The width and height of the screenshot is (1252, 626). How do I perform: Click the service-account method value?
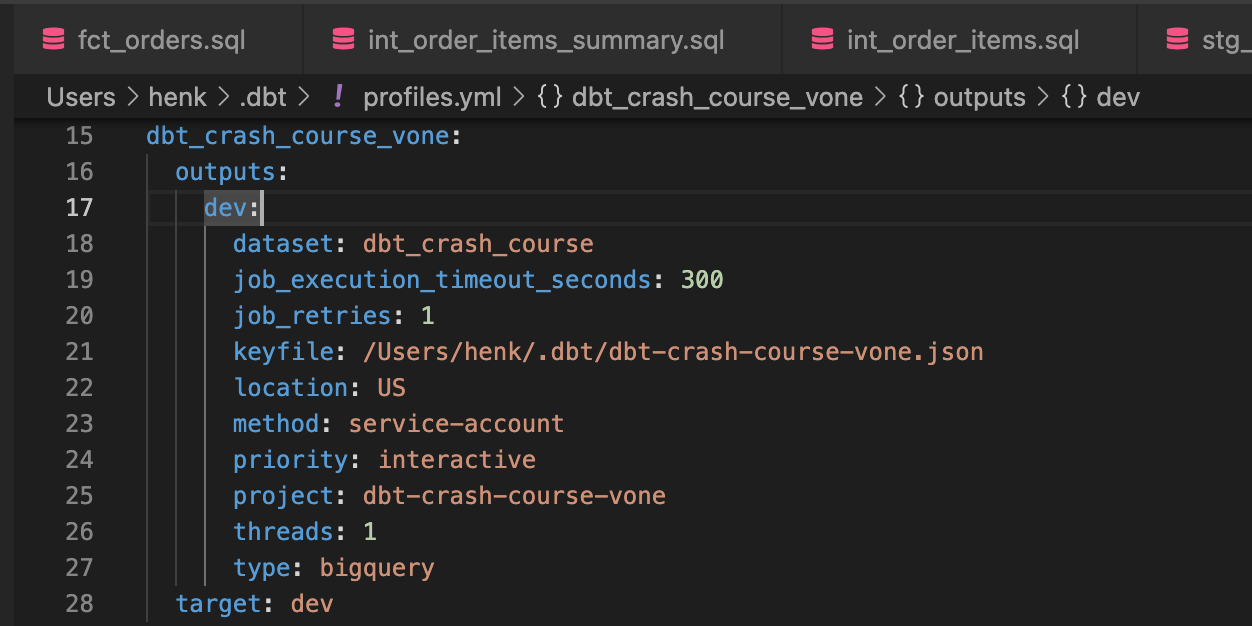pyautogui.click(x=456, y=423)
